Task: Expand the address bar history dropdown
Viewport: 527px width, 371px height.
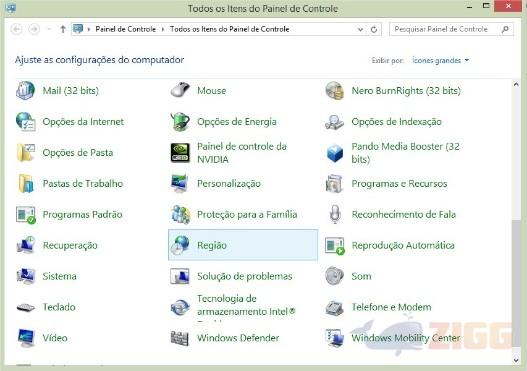Action: click(360, 30)
